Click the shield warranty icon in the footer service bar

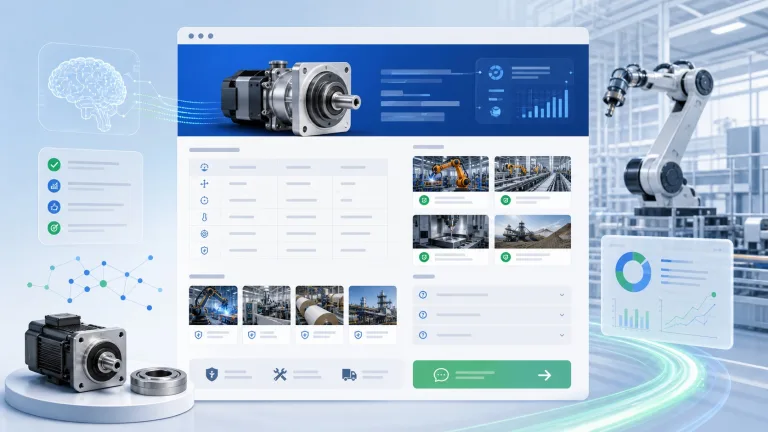click(212, 375)
